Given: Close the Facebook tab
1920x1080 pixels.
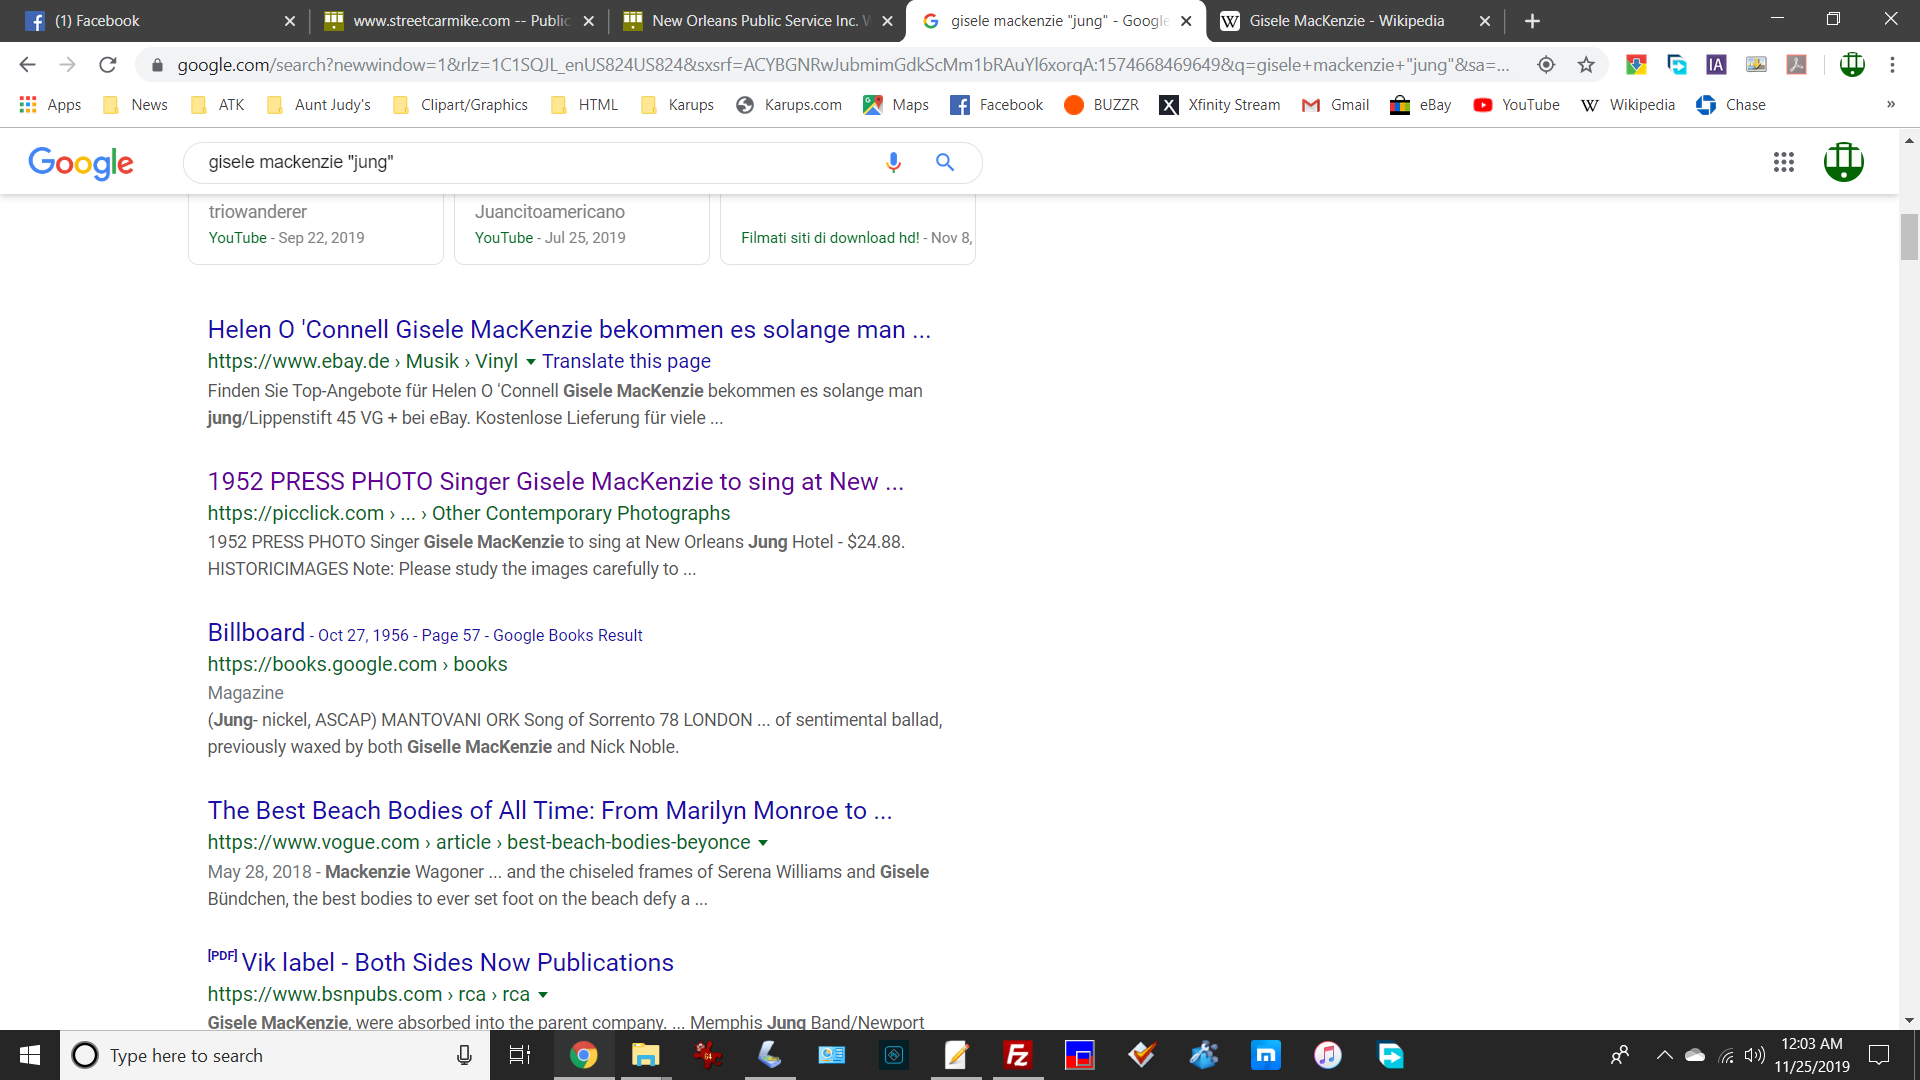Looking at the screenshot, I should click(290, 21).
